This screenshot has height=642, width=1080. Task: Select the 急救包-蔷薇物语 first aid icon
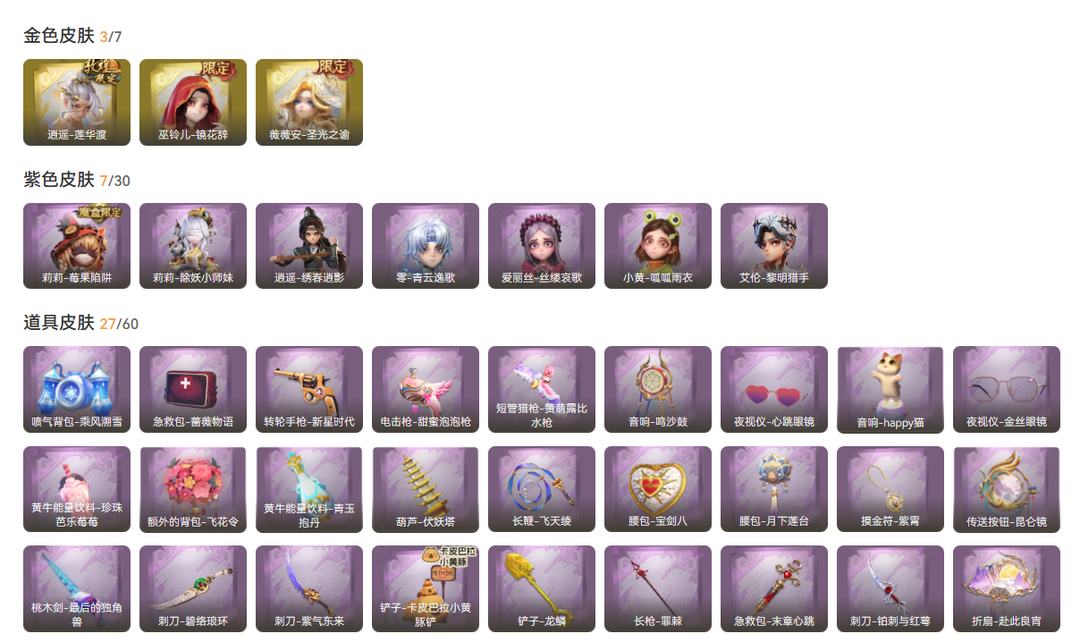pos(193,389)
